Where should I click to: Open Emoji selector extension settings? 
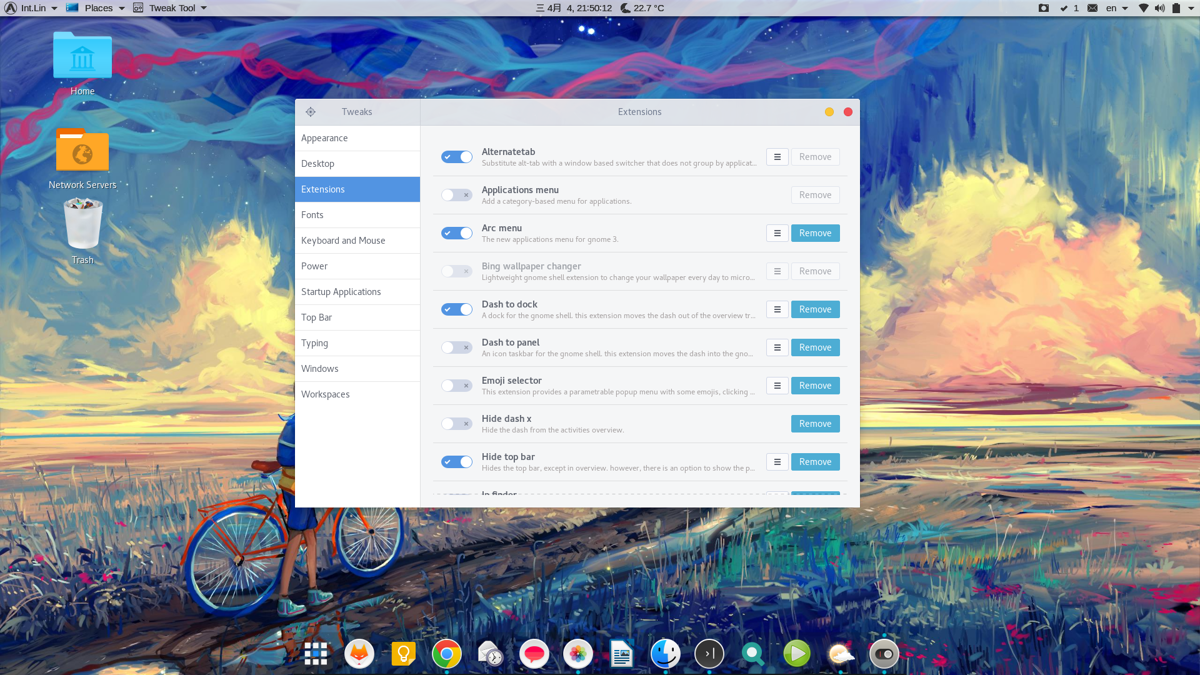(x=777, y=385)
